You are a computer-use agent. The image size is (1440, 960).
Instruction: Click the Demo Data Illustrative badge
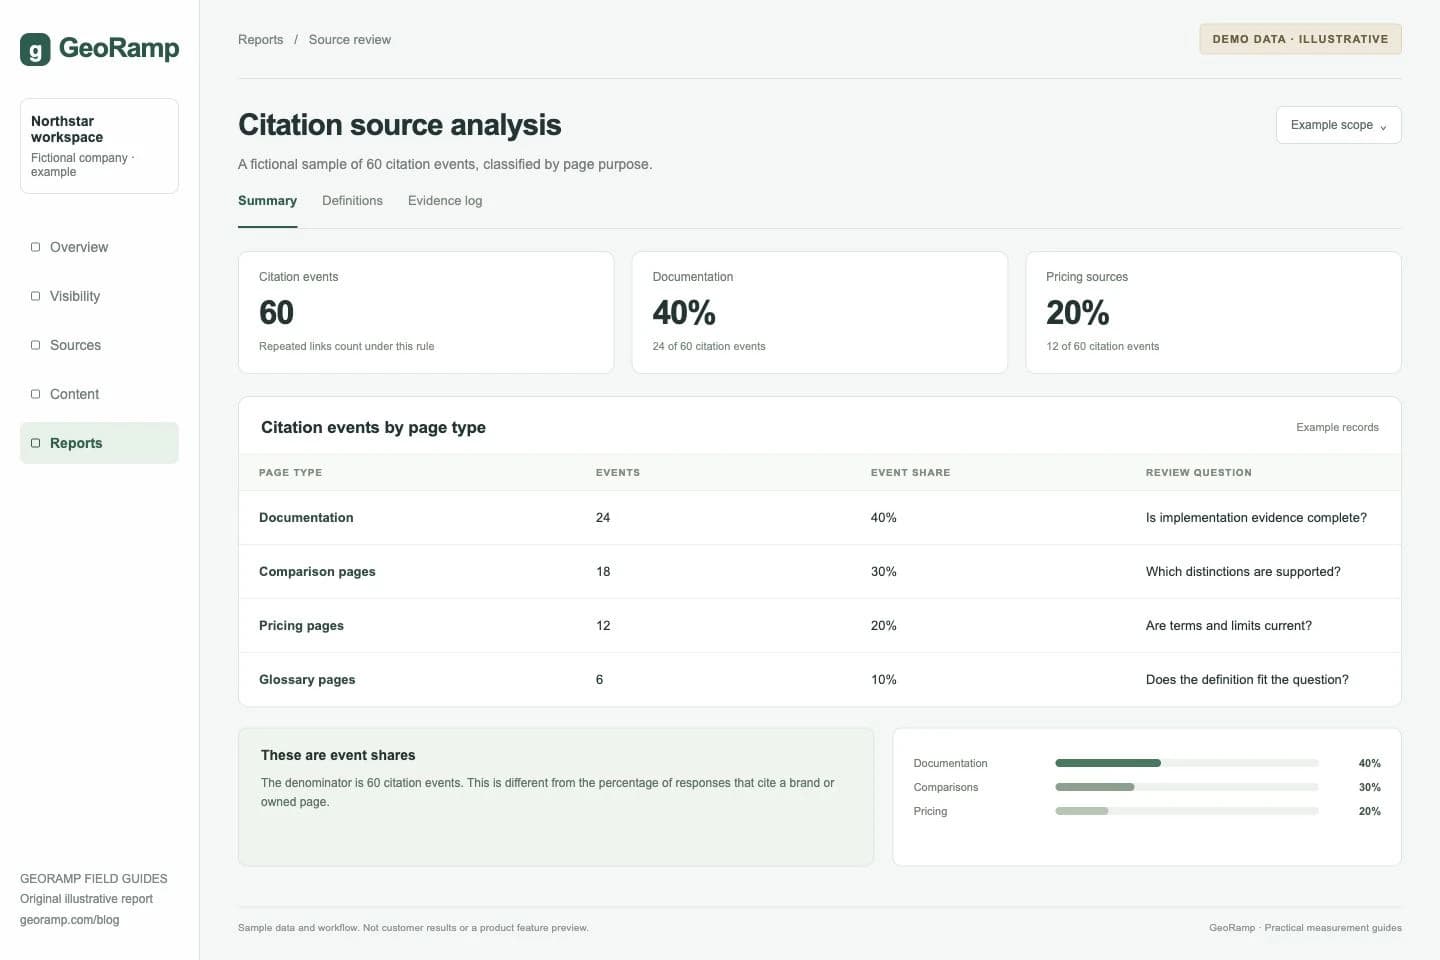[1300, 39]
